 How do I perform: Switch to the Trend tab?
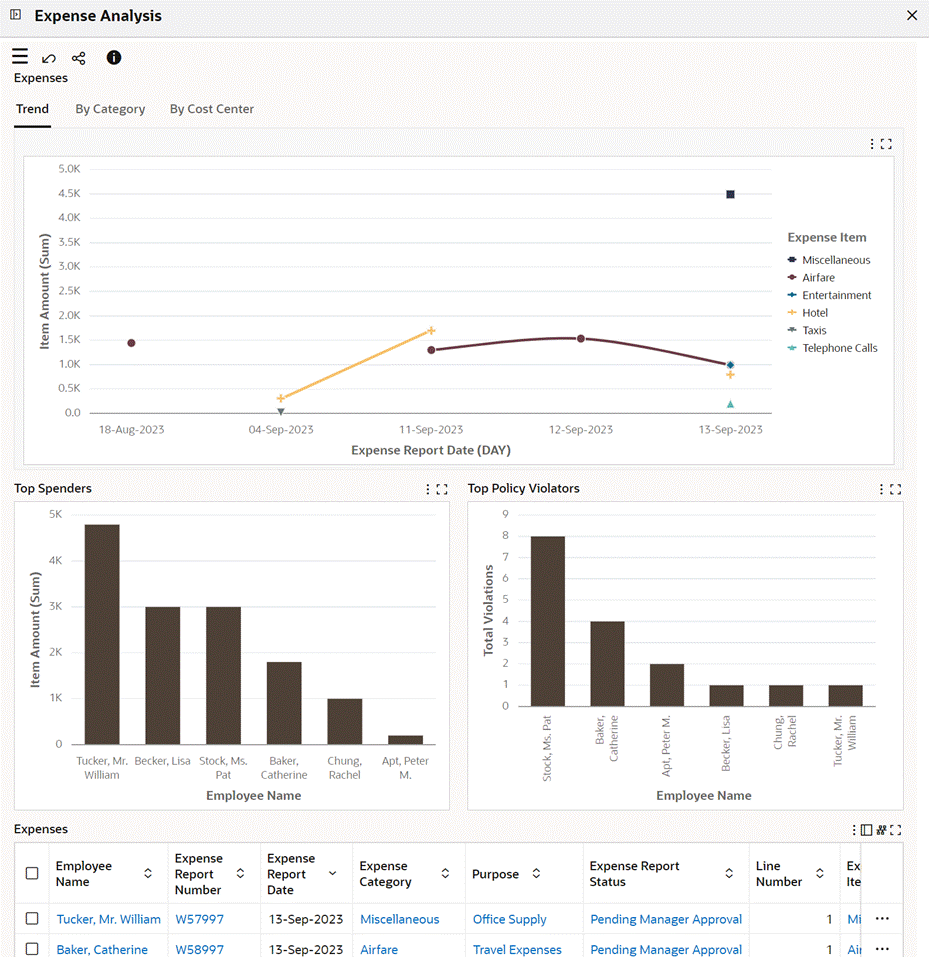(x=32, y=109)
